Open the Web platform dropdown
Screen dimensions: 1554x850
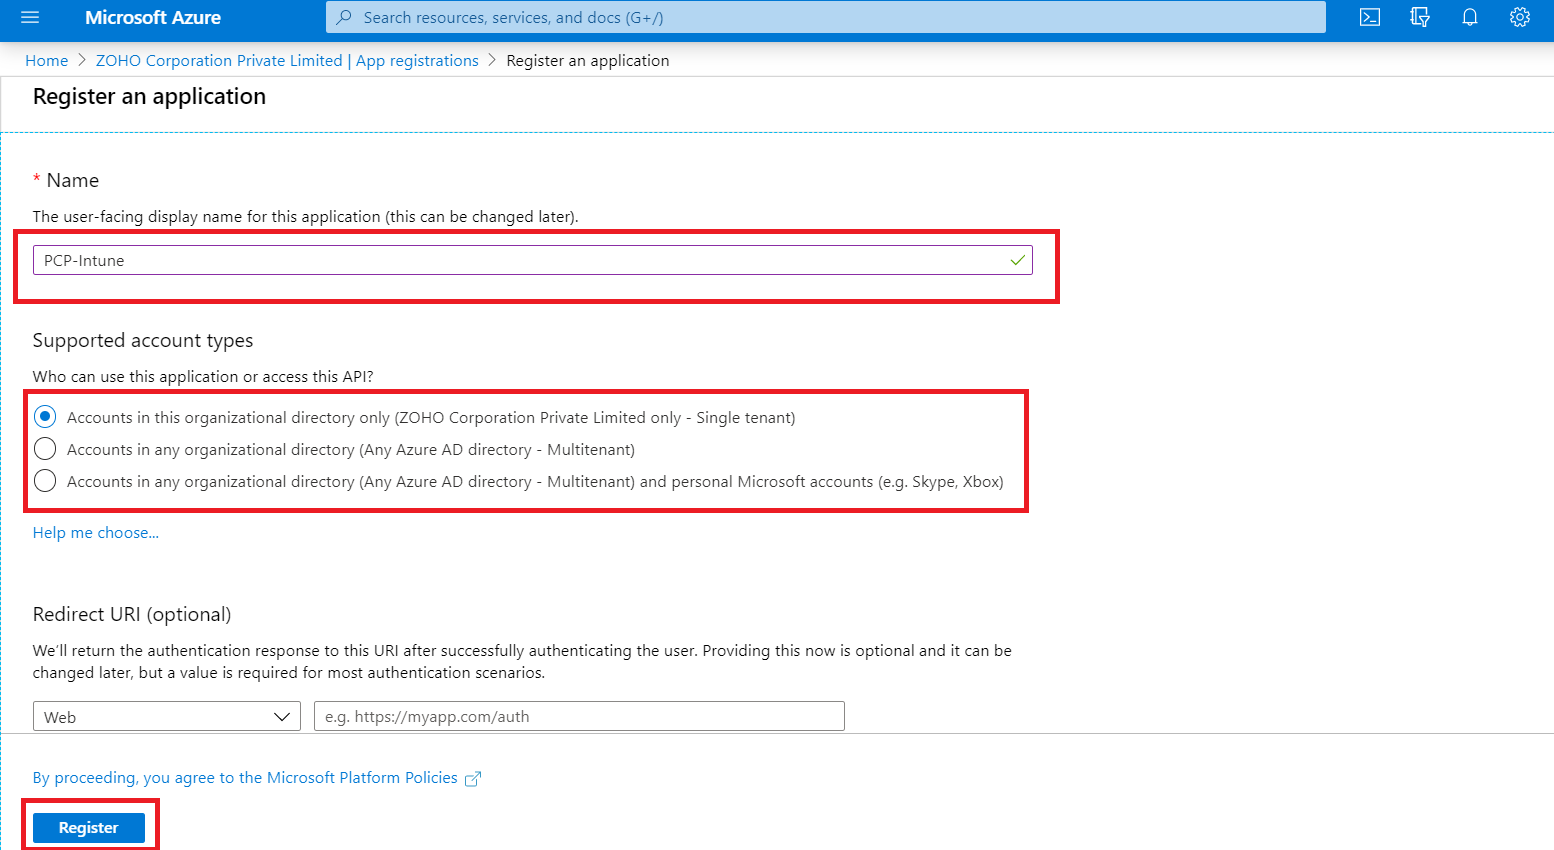[x=165, y=715]
